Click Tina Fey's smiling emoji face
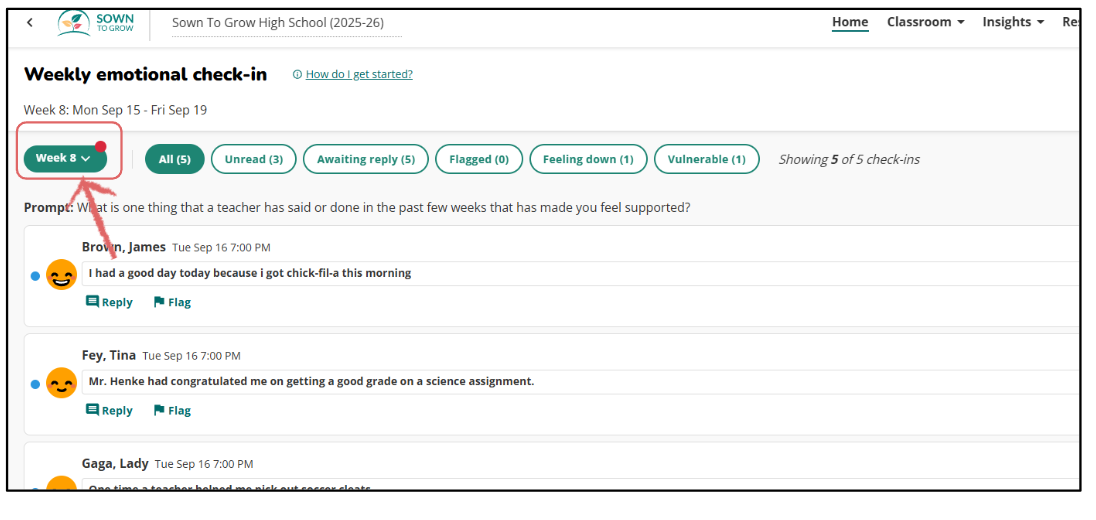The width and height of the screenshot is (1096, 520). (x=62, y=383)
